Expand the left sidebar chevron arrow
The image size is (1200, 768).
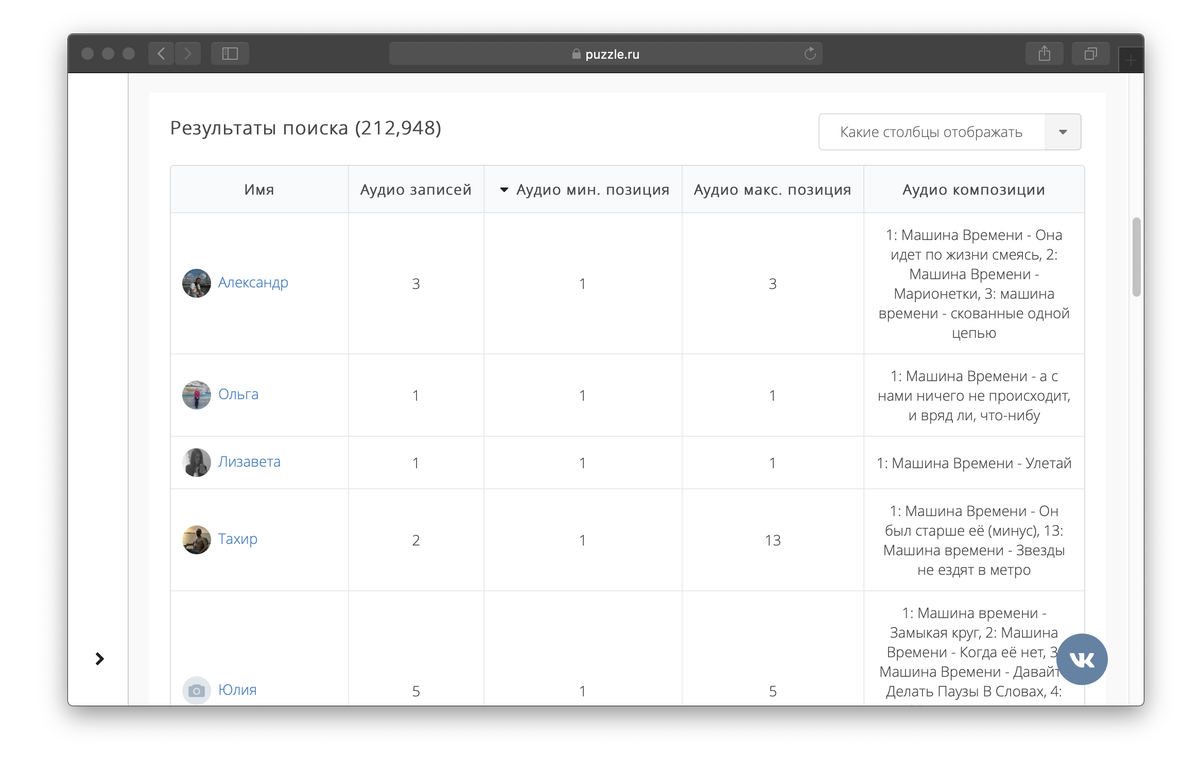tap(99, 658)
